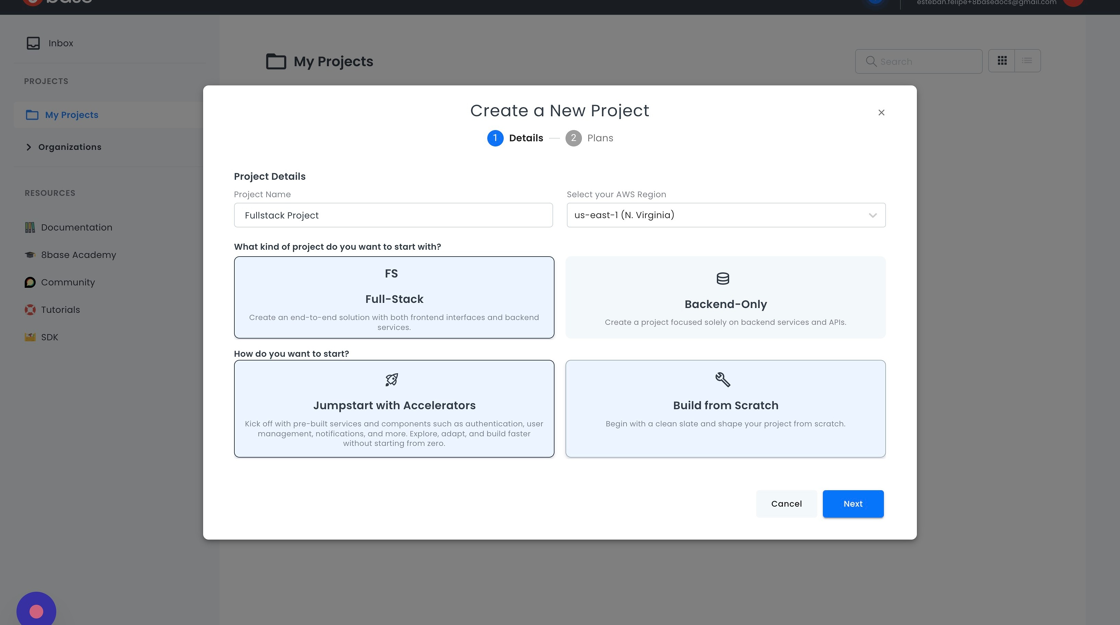This screenshot has height=625, width=1120.
Task: Select the Backend-Only project type card
Action: tap(725, 297)
